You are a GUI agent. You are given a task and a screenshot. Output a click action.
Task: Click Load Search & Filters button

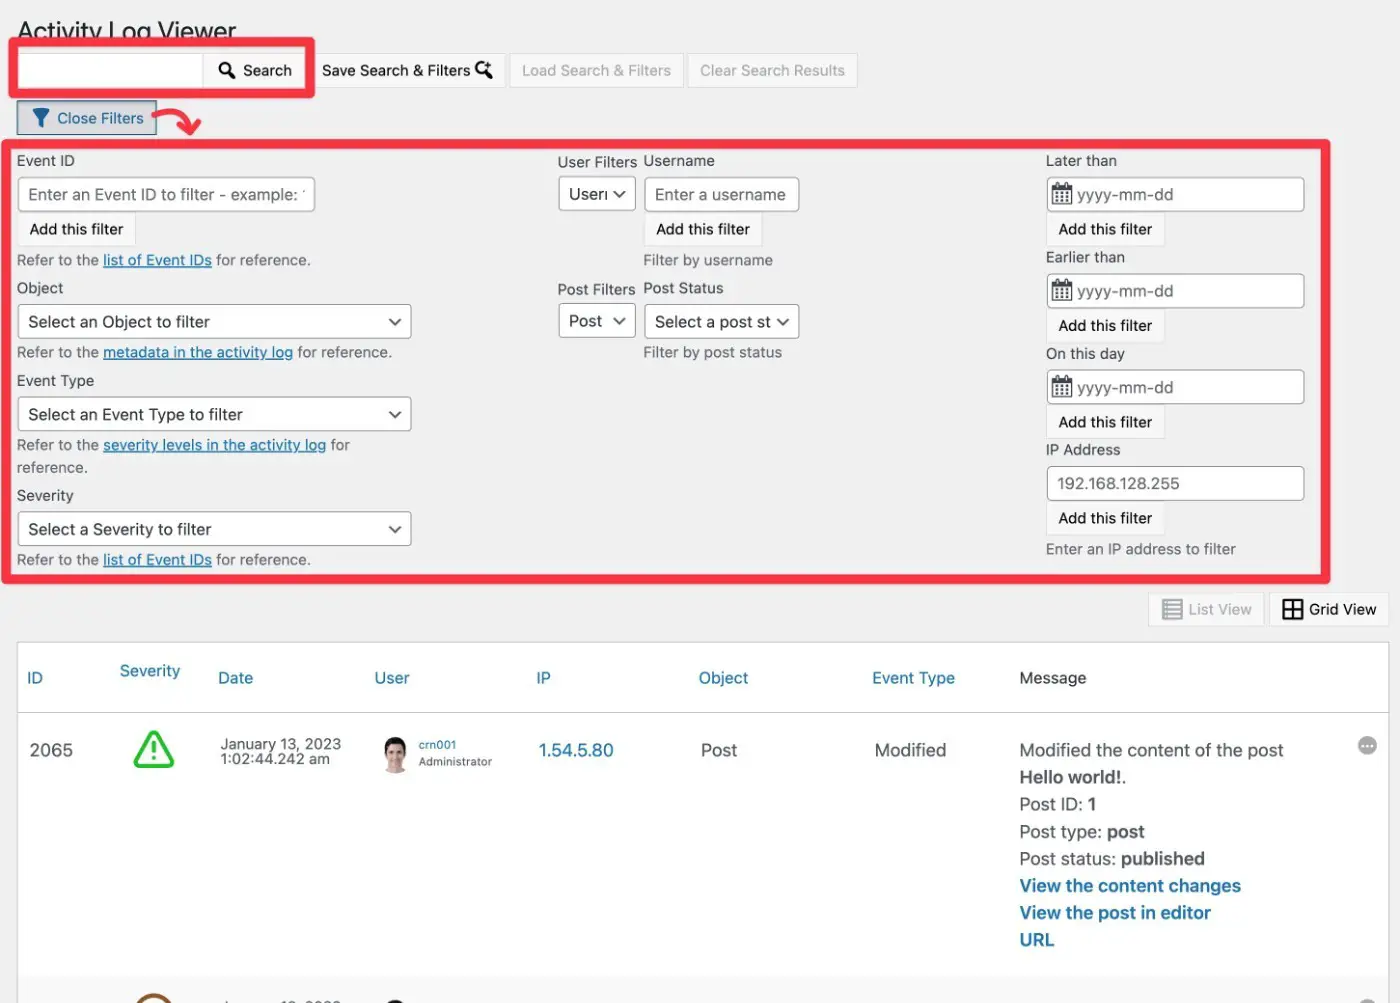[596, 70]
